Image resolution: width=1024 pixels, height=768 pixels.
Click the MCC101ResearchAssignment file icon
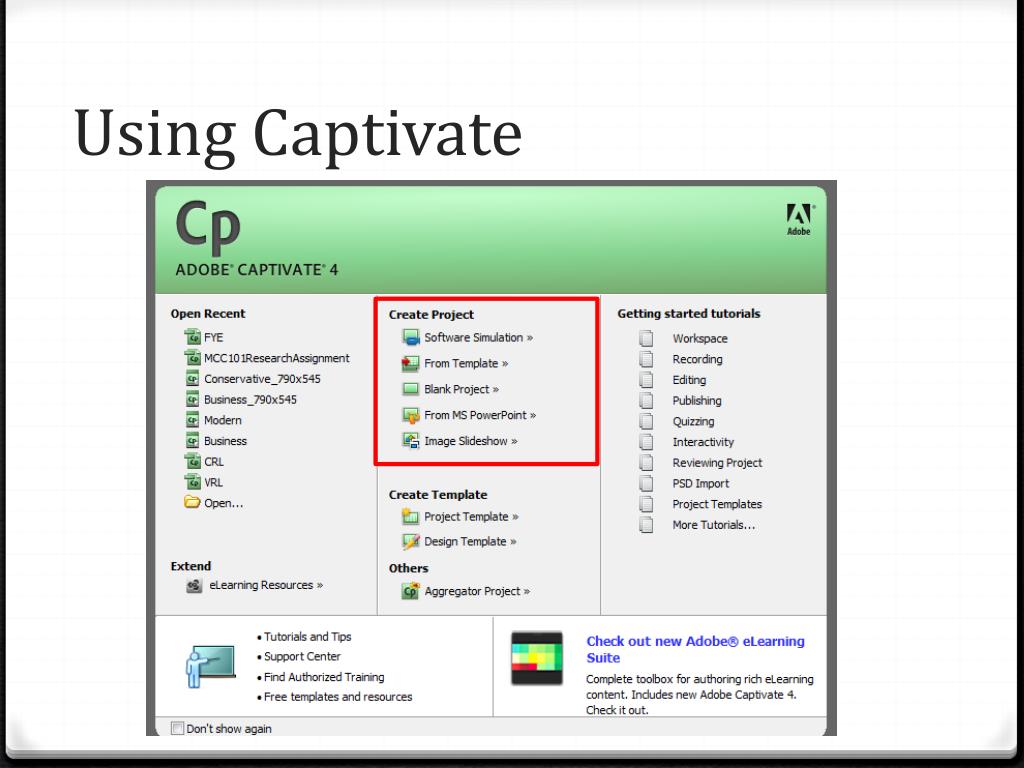click(193, 358)
